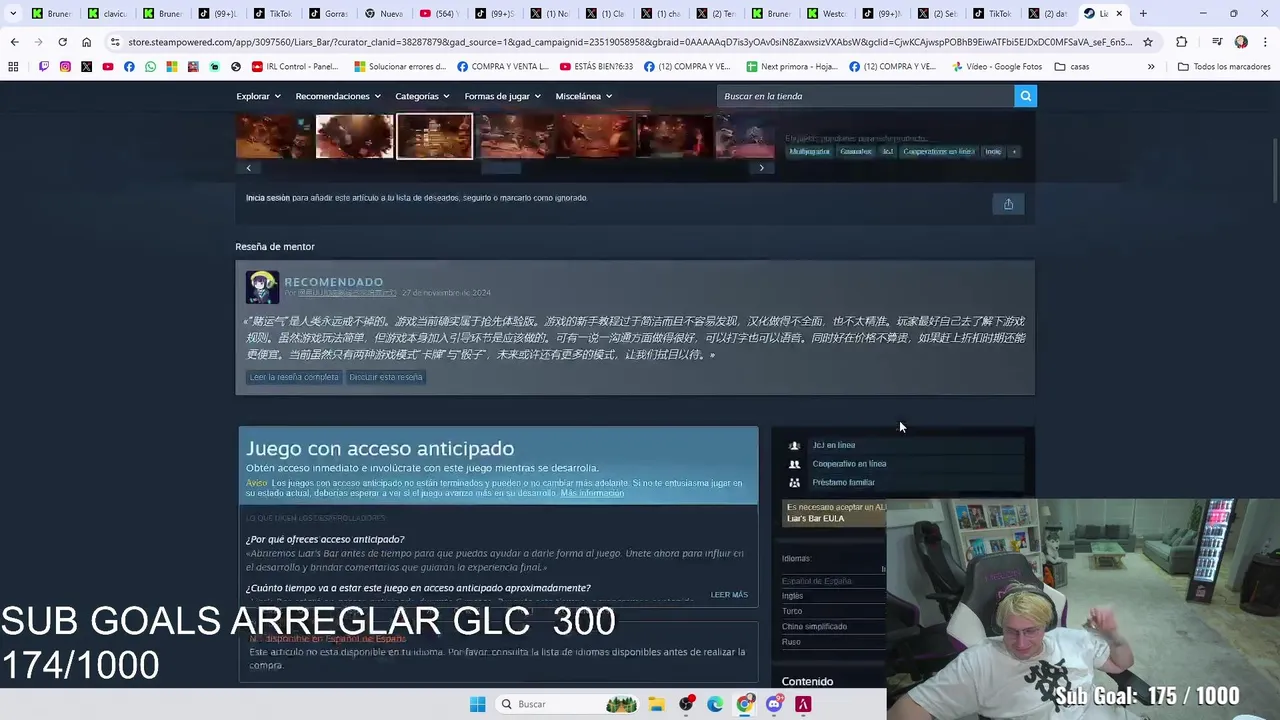The width and height of the screenshot is (1280, 720).
Task: Open the Chrome extensions puzzle icon
Action: (x=1182, y=42)
